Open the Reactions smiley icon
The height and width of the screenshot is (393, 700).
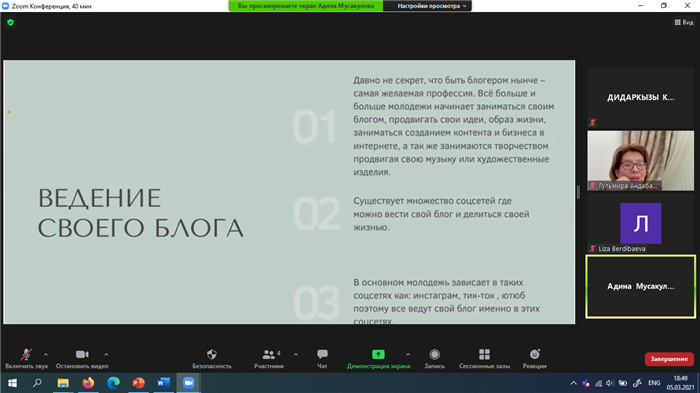534,354
